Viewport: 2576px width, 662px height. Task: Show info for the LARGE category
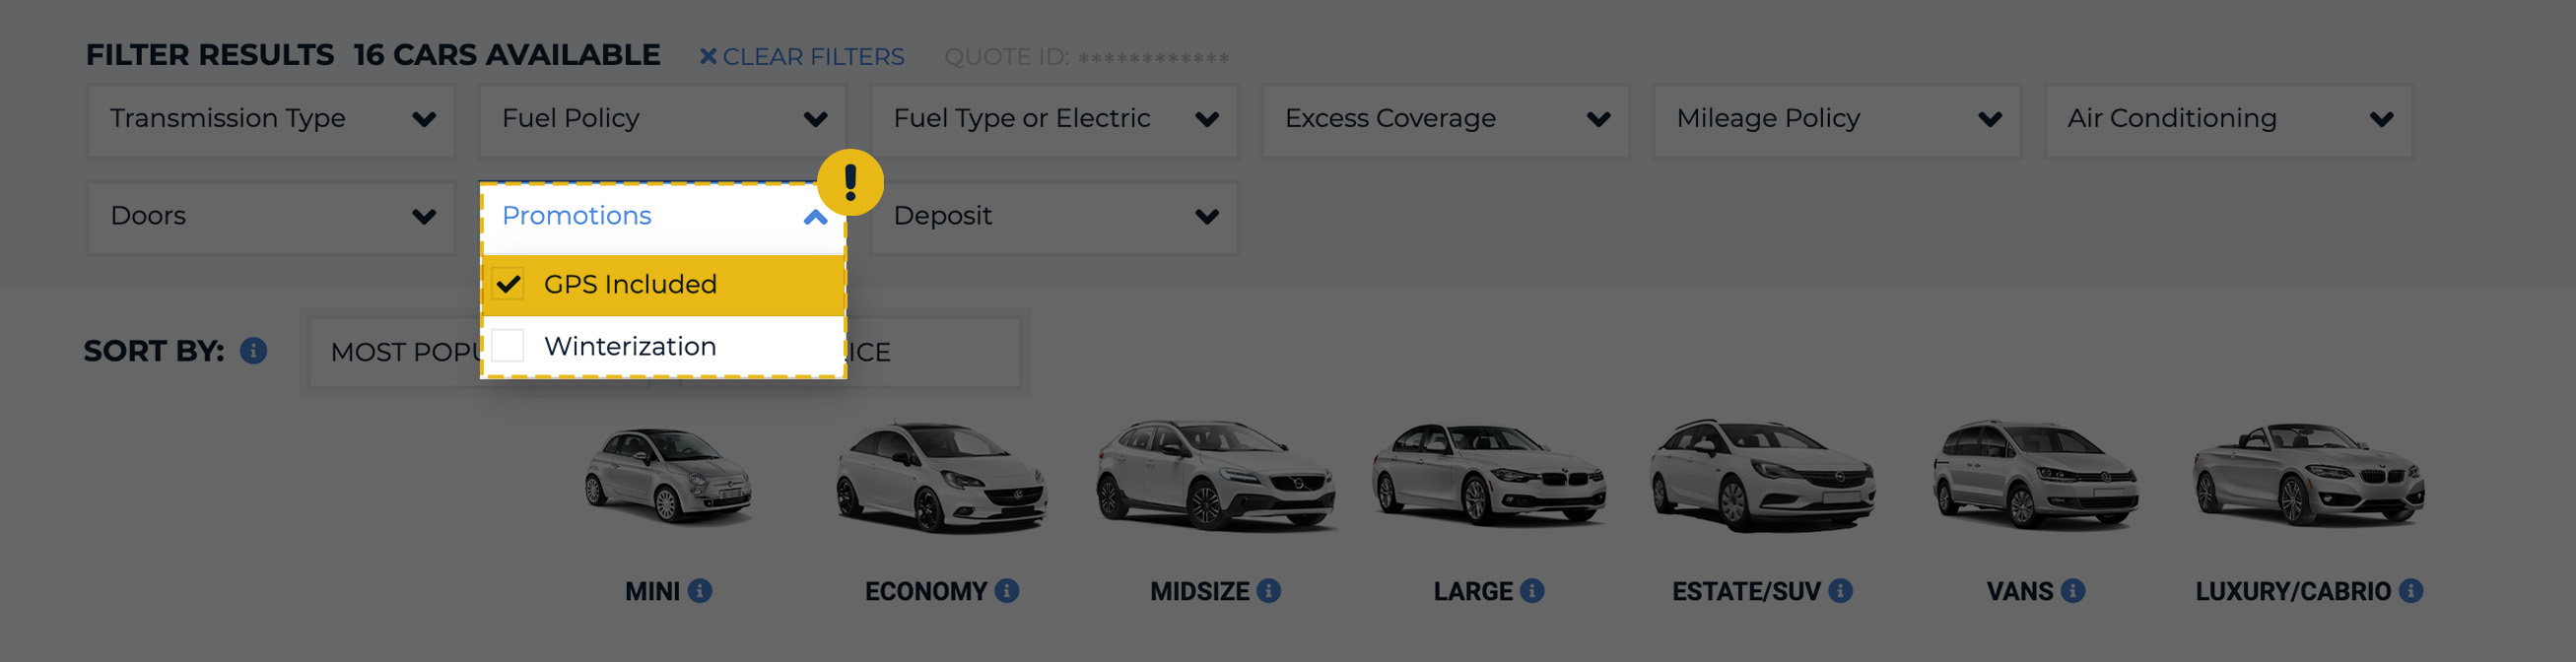(x=1532, y=591)
